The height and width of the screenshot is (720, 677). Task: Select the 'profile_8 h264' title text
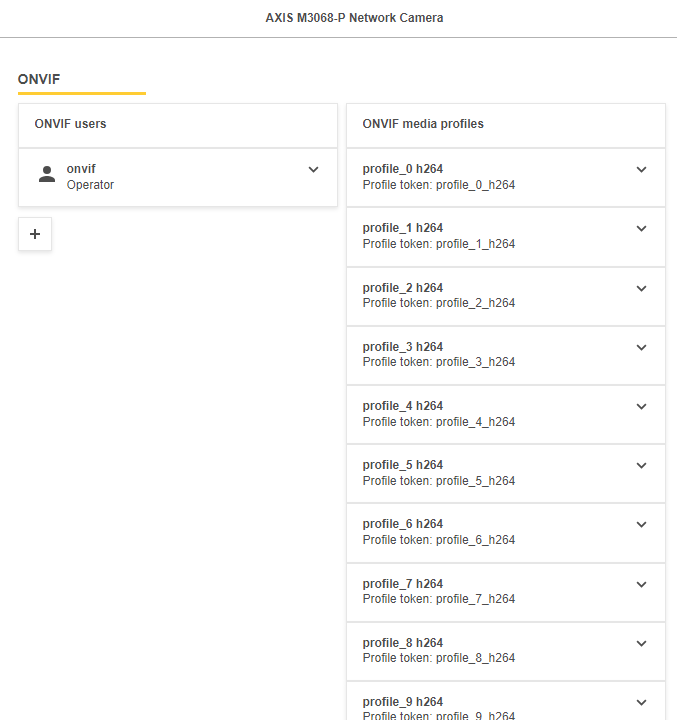[x=403, y=643]
